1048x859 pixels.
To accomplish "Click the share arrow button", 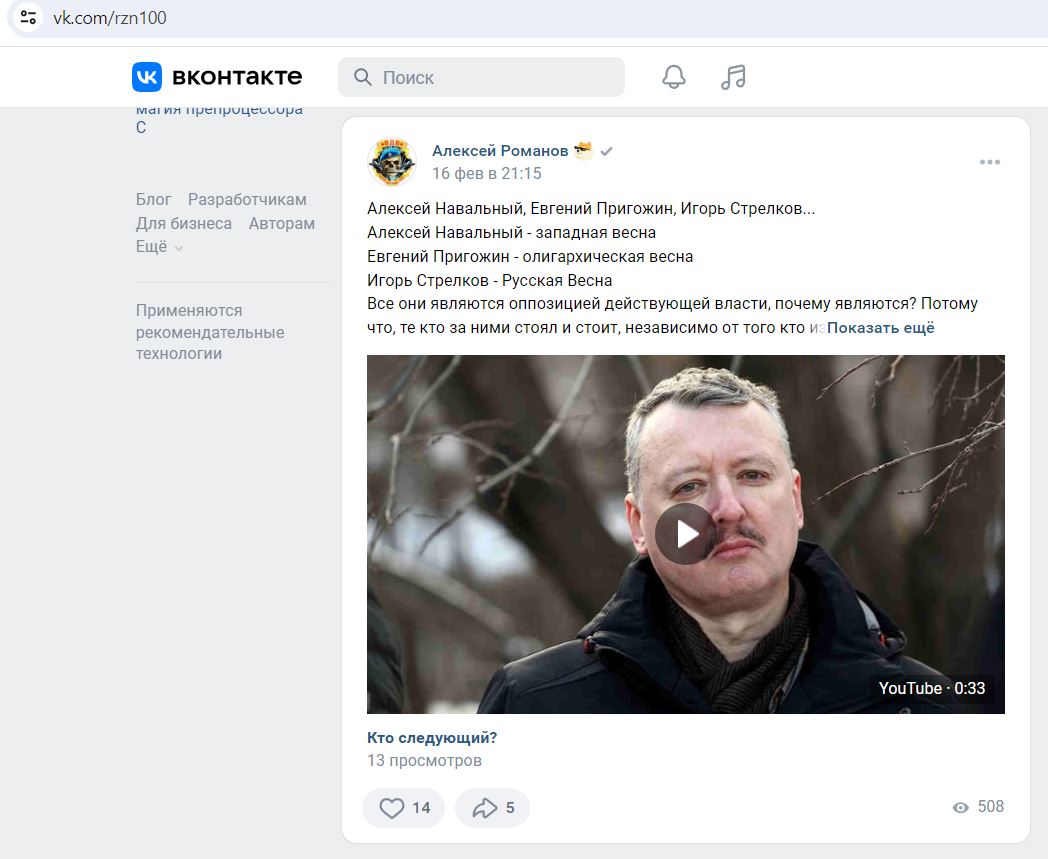I will (x=492, y=808).
